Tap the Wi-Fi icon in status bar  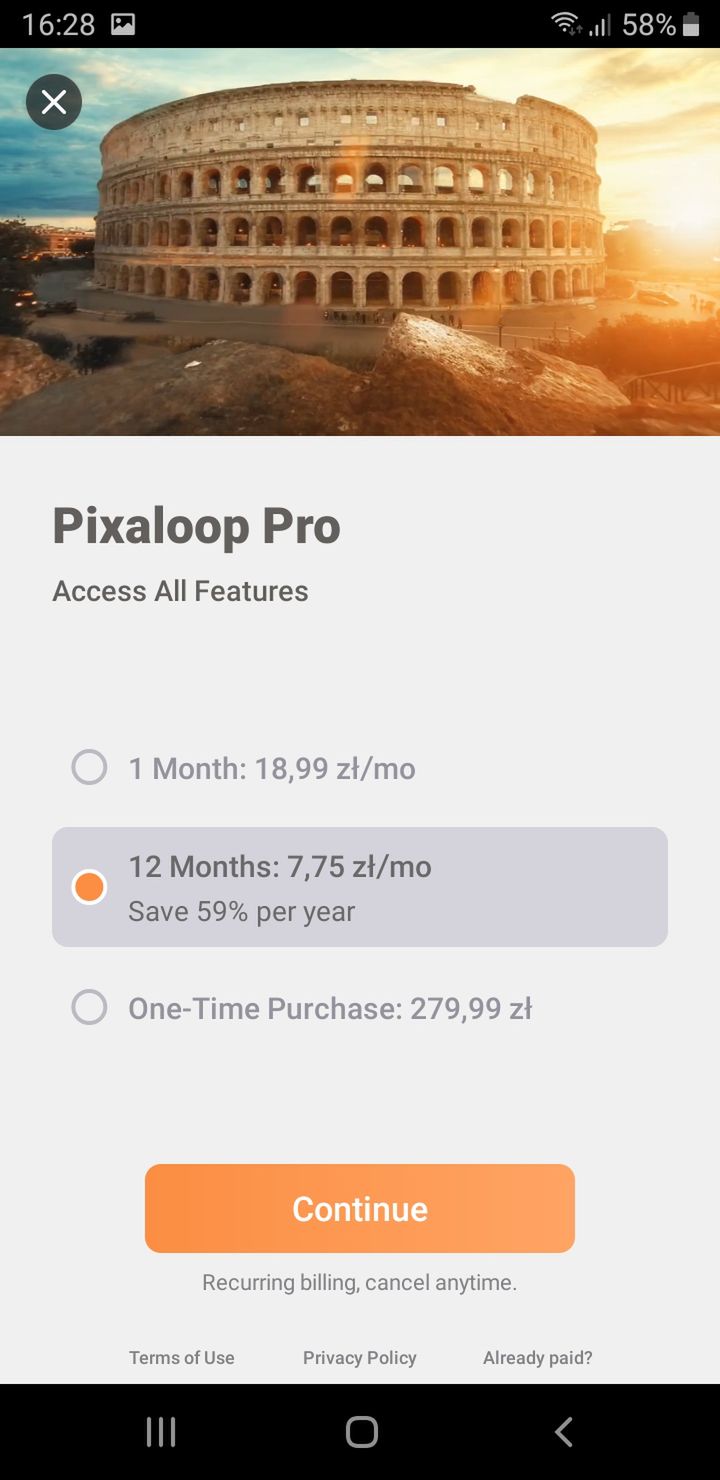click(x=566, y=24)
